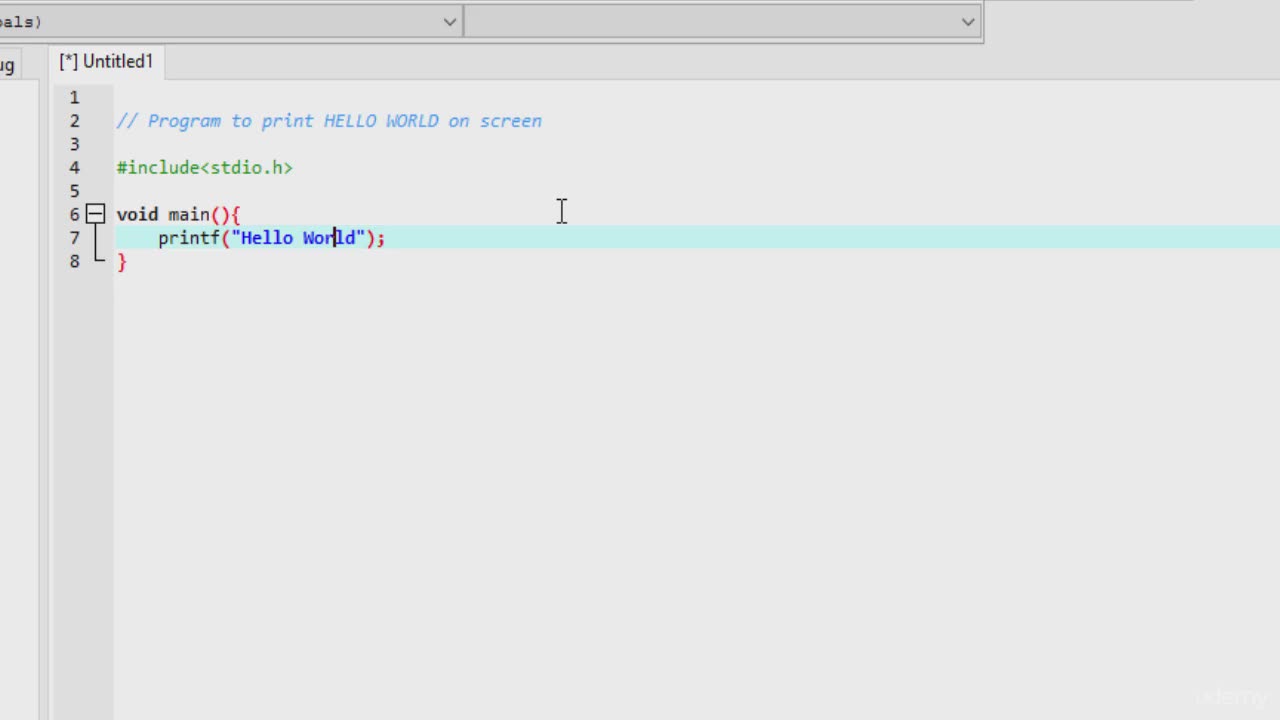This screenshot has width=1280, height=720.
Task: Click line number 5 in the gutter
Action: coord(74,191)
